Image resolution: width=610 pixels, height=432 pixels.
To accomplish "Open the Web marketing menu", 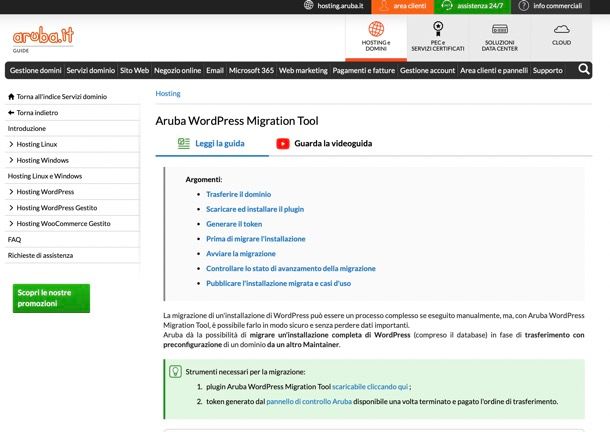I will (x=303, y=70).
